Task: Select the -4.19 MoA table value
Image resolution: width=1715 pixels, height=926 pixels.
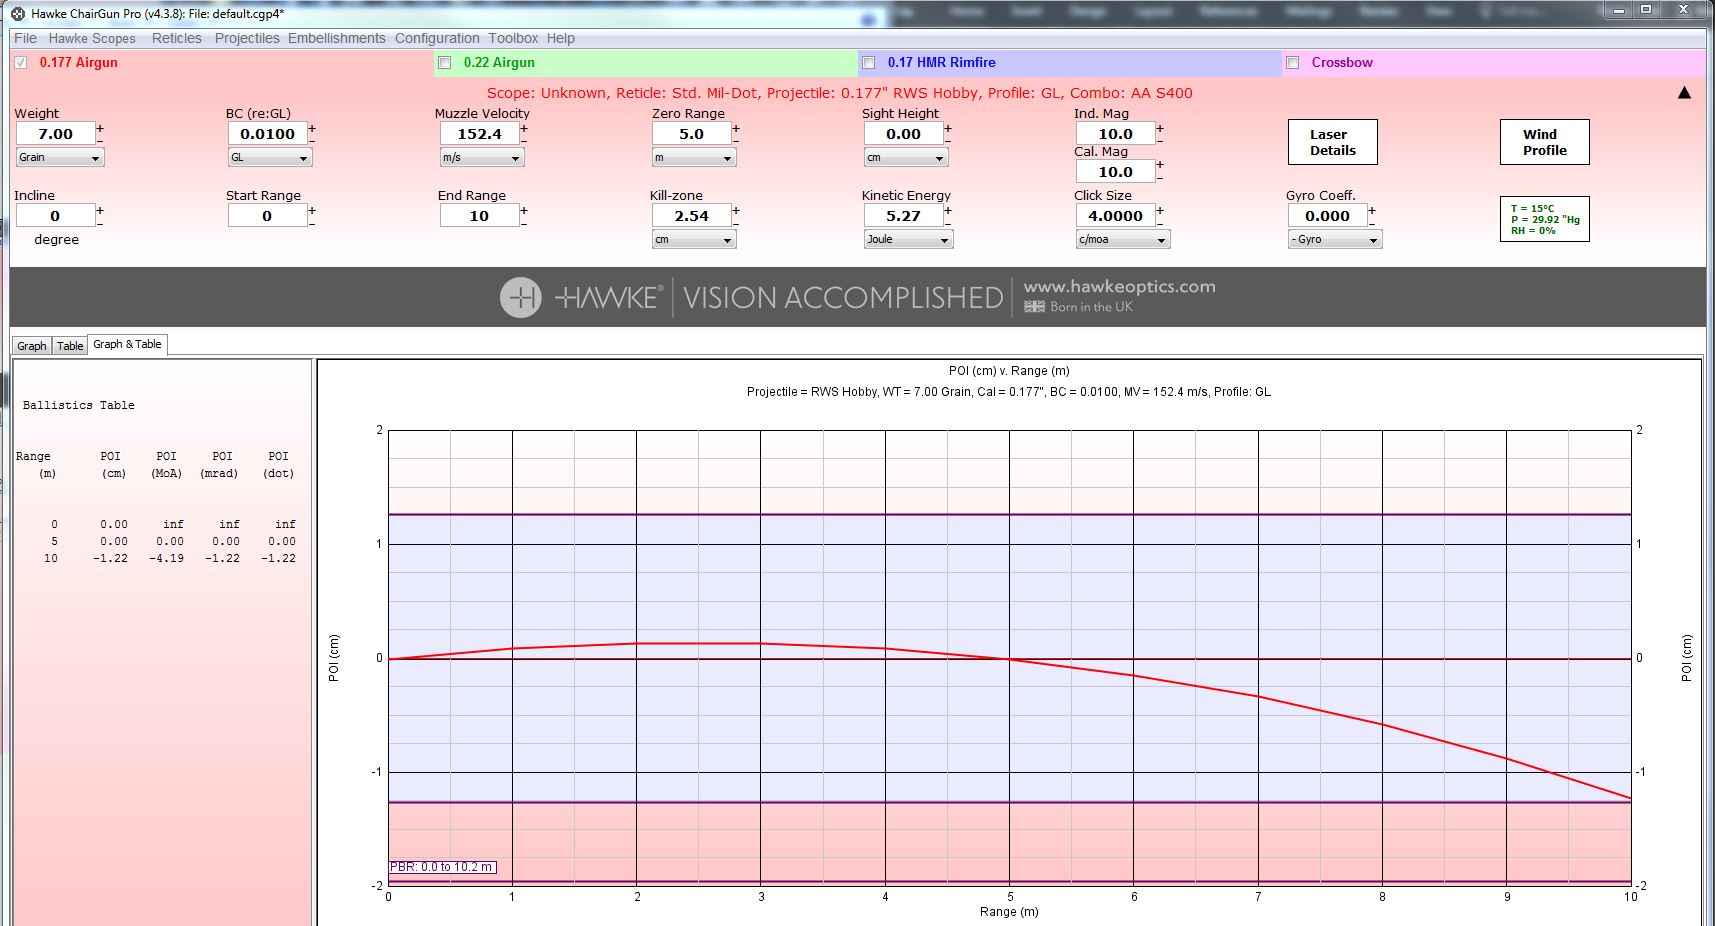Action: 166,558
